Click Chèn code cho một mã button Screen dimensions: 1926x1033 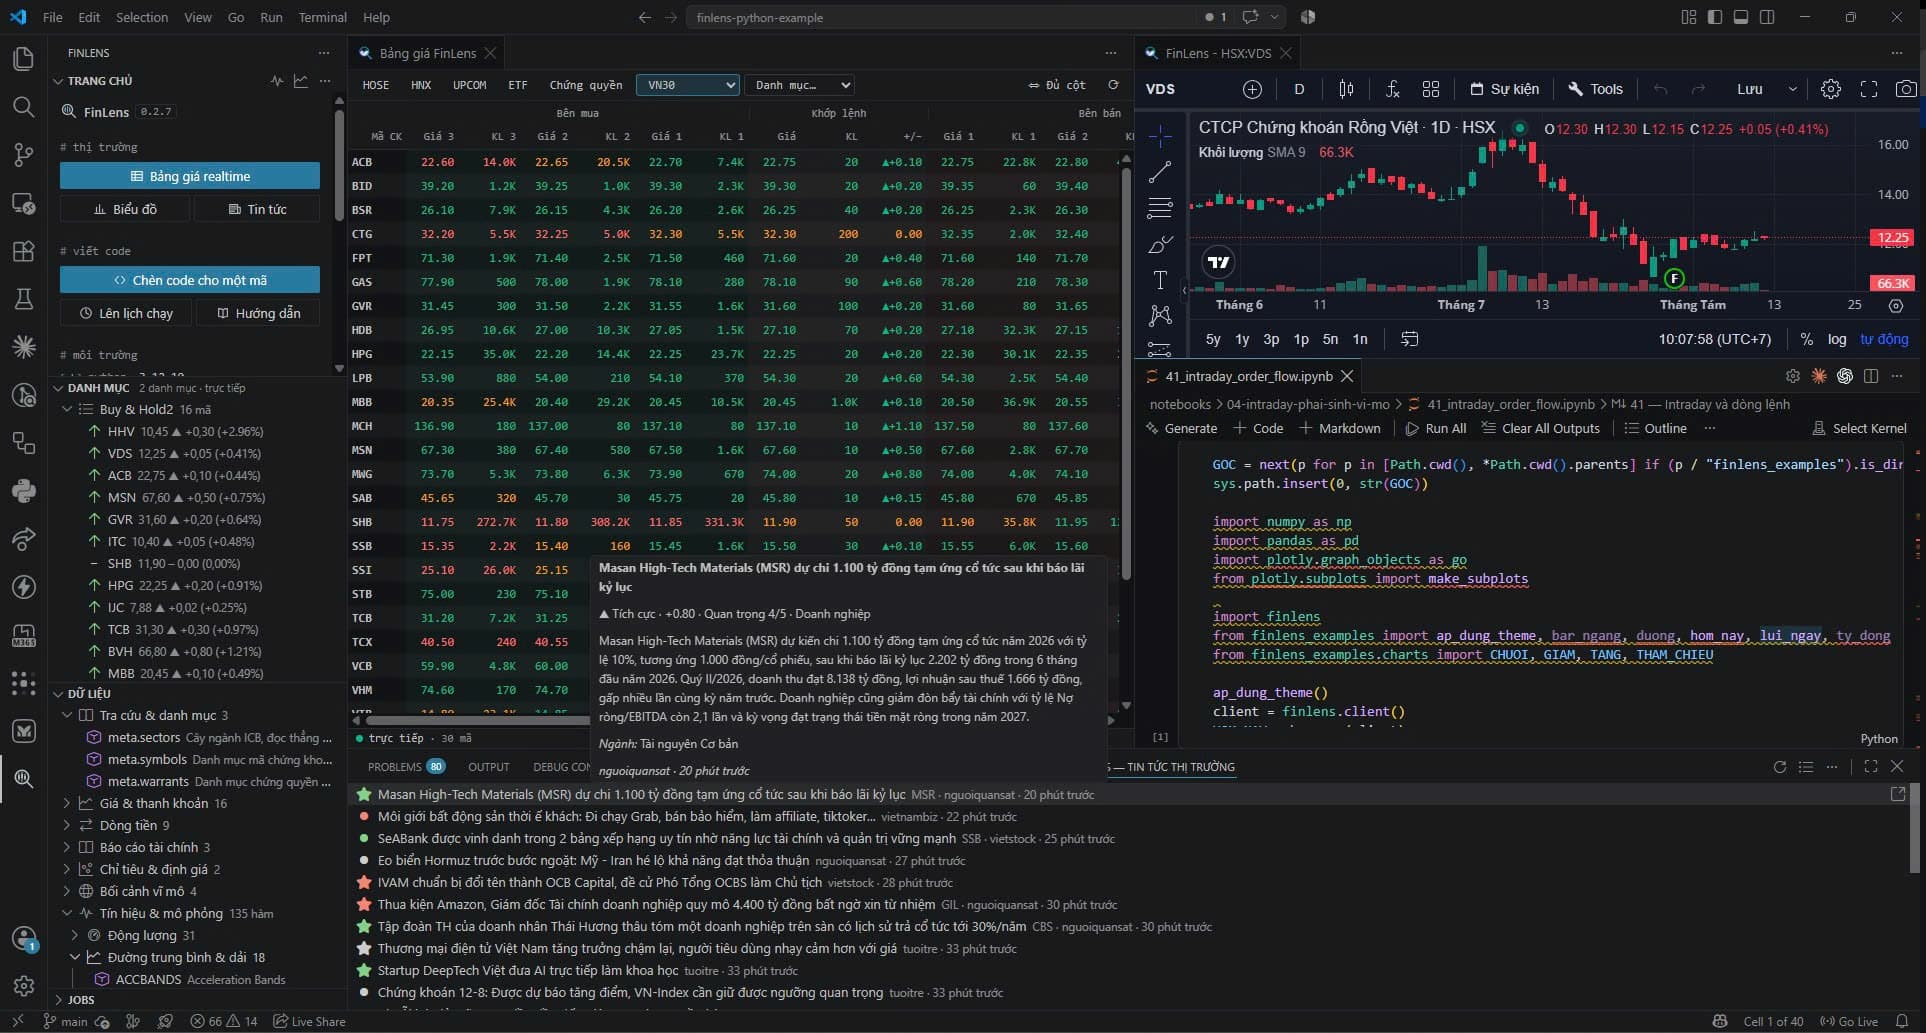click(x=190, y=280)
